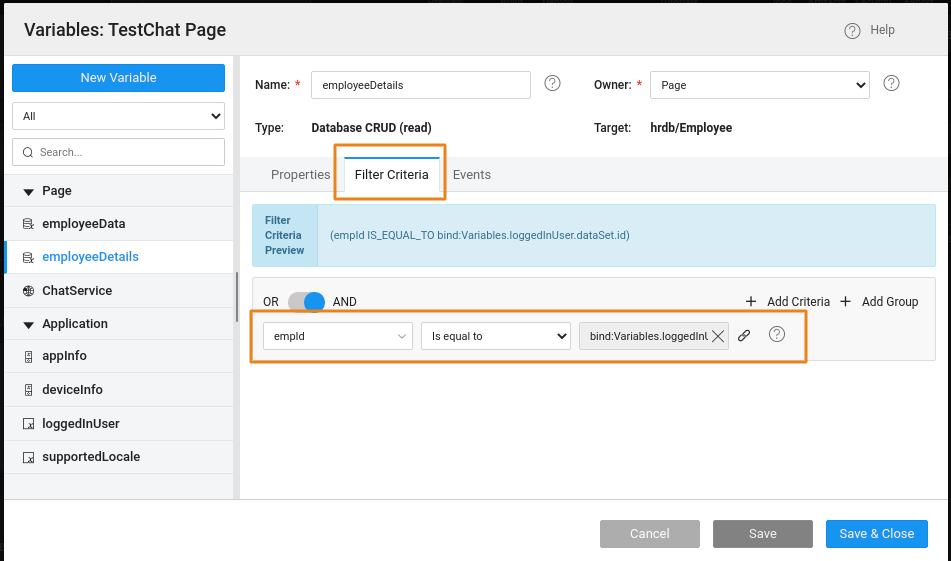Click the New Variable button

[x=118, y=78]
